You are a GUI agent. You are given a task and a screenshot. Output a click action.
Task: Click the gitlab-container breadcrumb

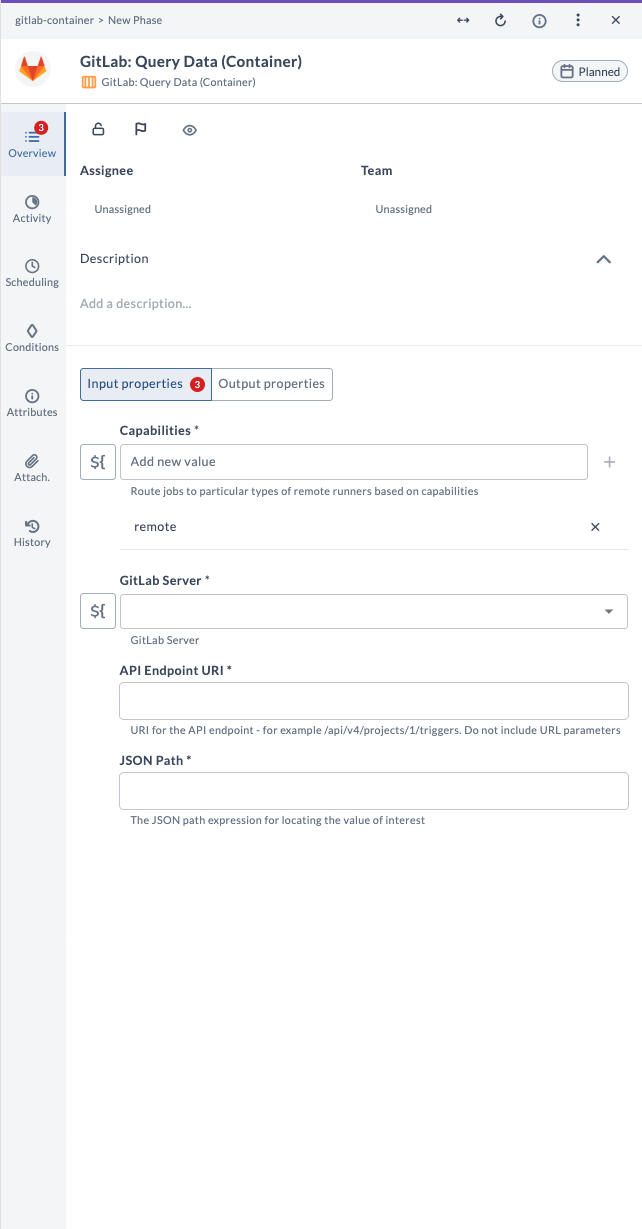point(53,20)
